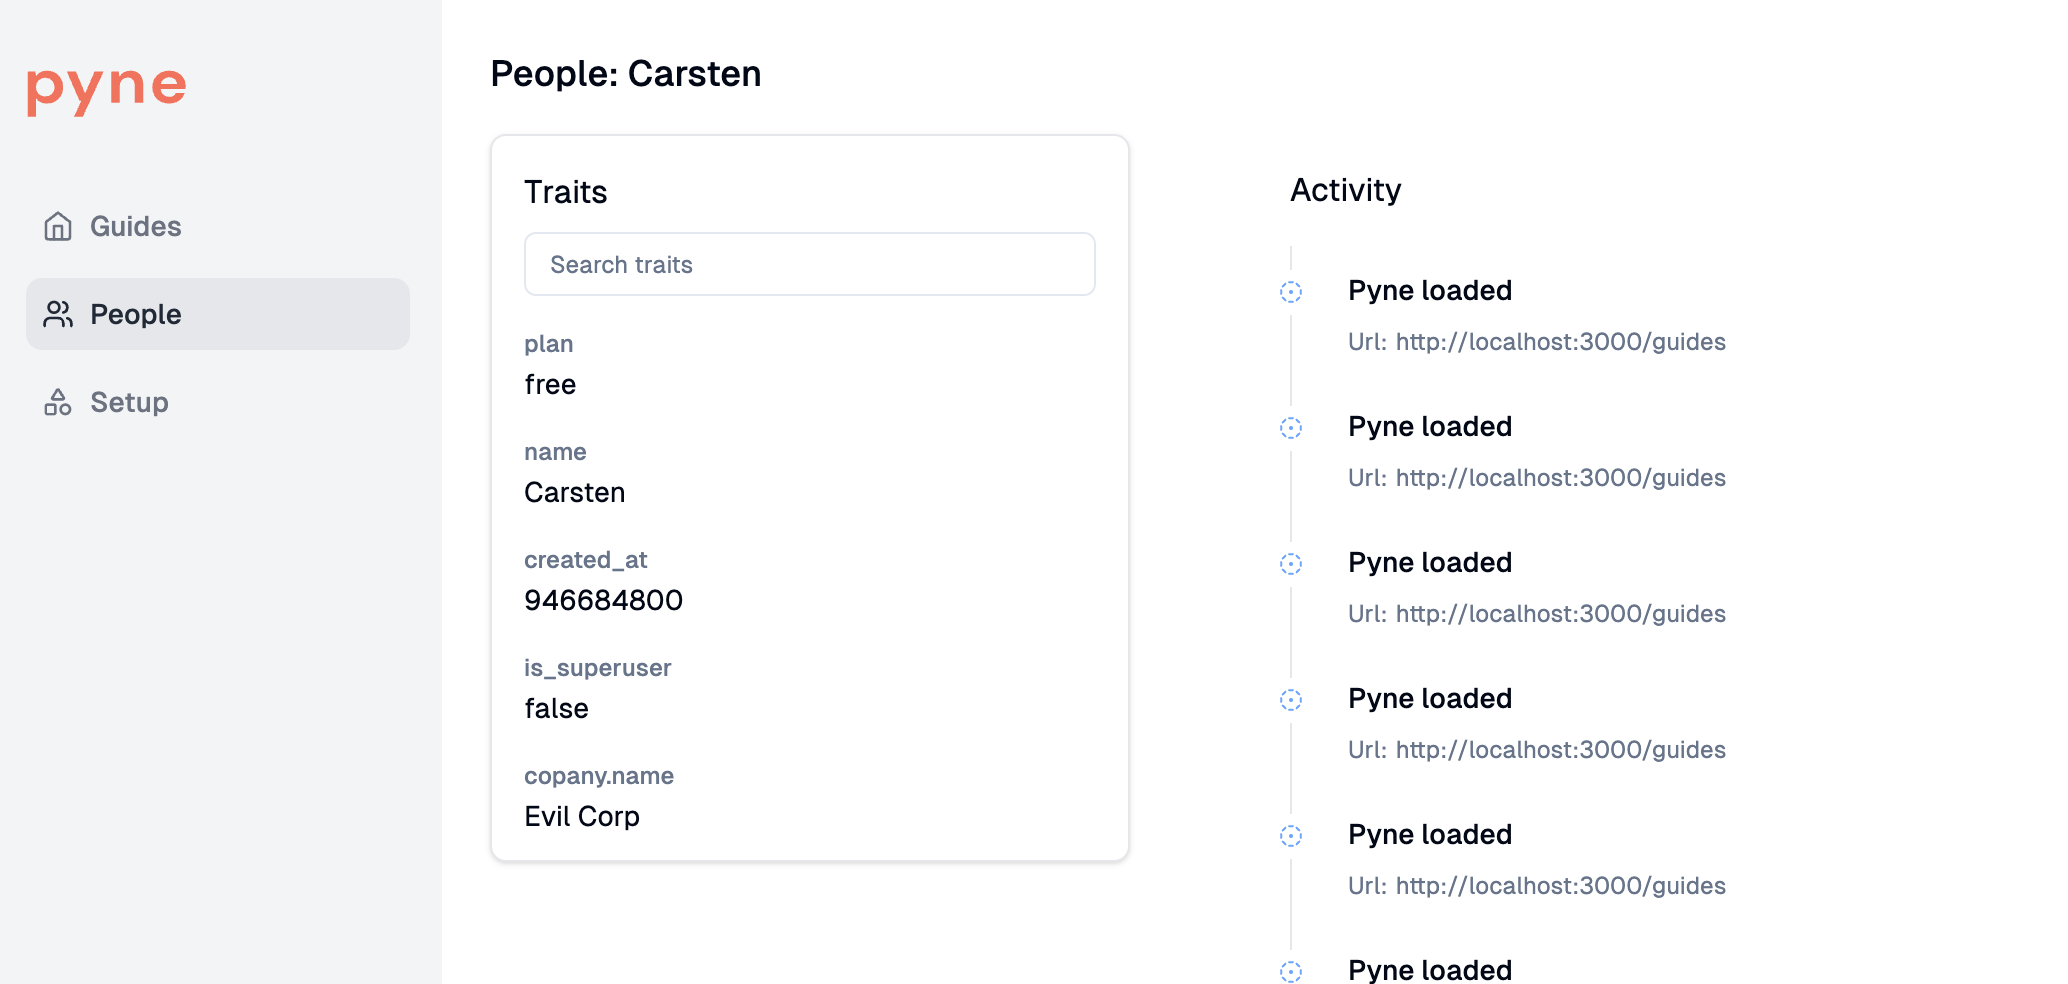The height and width of the screenshot is (984, 2068).
Task: Click the is_superuser value false
Action: tap(556, 709)
